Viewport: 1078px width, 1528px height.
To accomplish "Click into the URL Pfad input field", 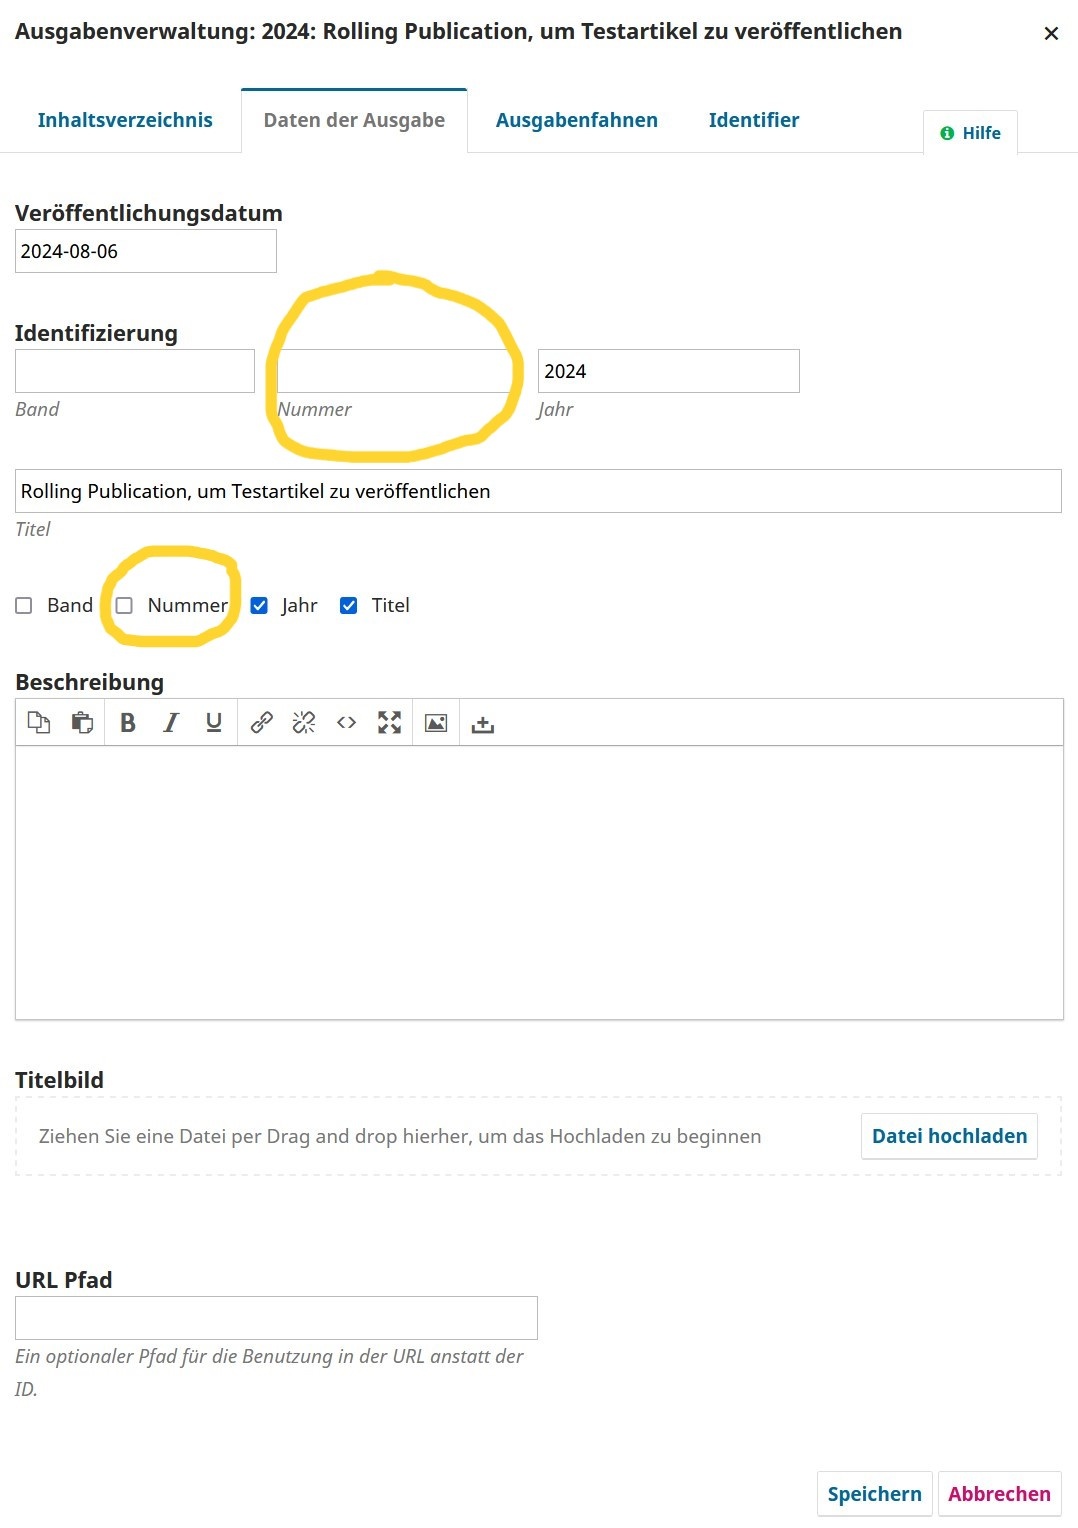I will pyautogui.click(x=276, y=1318).
